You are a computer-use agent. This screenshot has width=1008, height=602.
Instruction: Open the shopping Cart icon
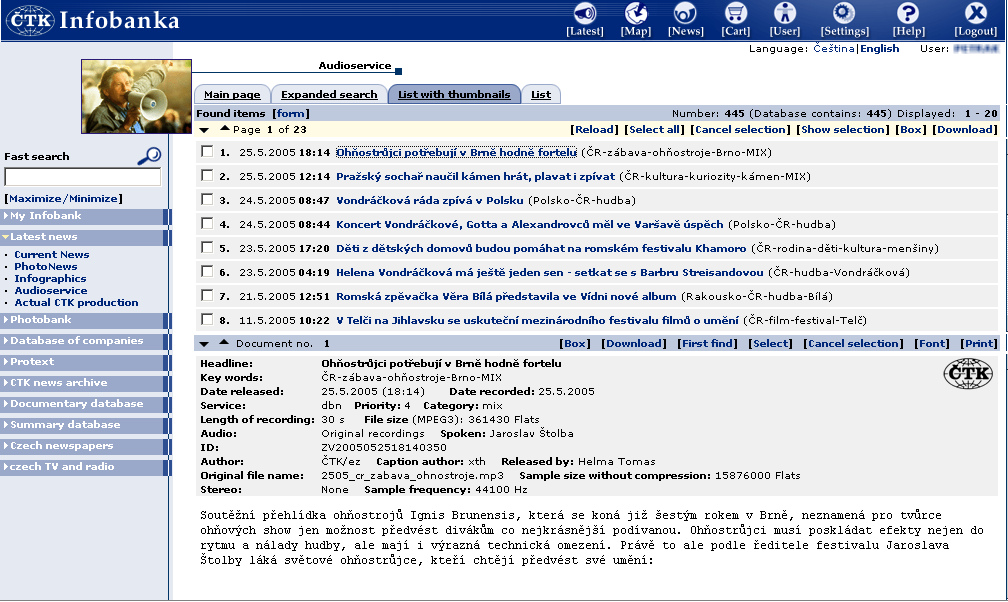(736, 13)
